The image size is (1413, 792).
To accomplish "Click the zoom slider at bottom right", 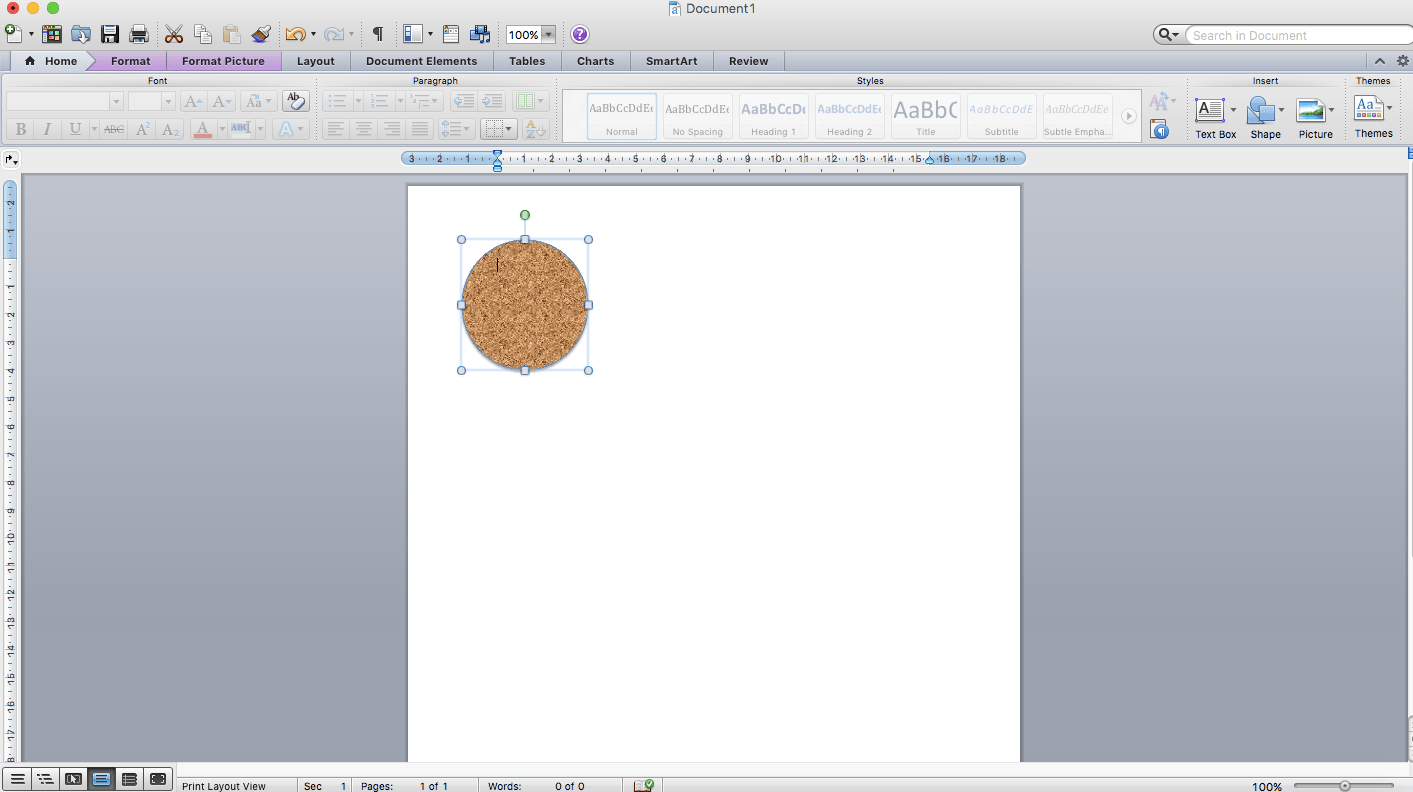I will 1345,786.
